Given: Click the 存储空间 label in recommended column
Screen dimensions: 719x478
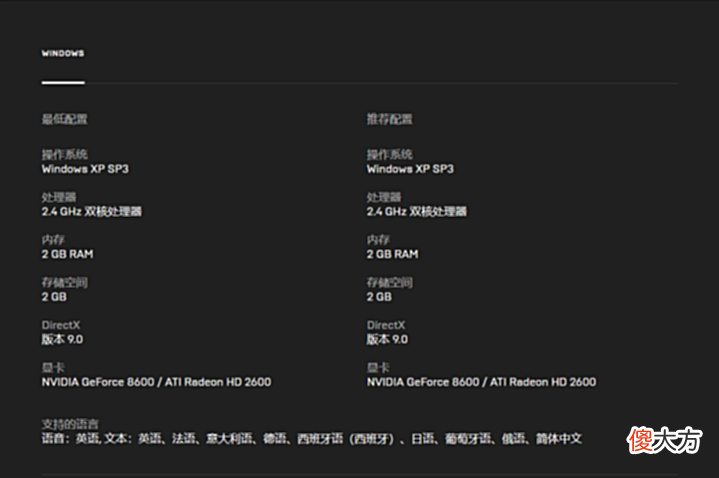Looking at the screenshot, I should click(x=389, y=283).
